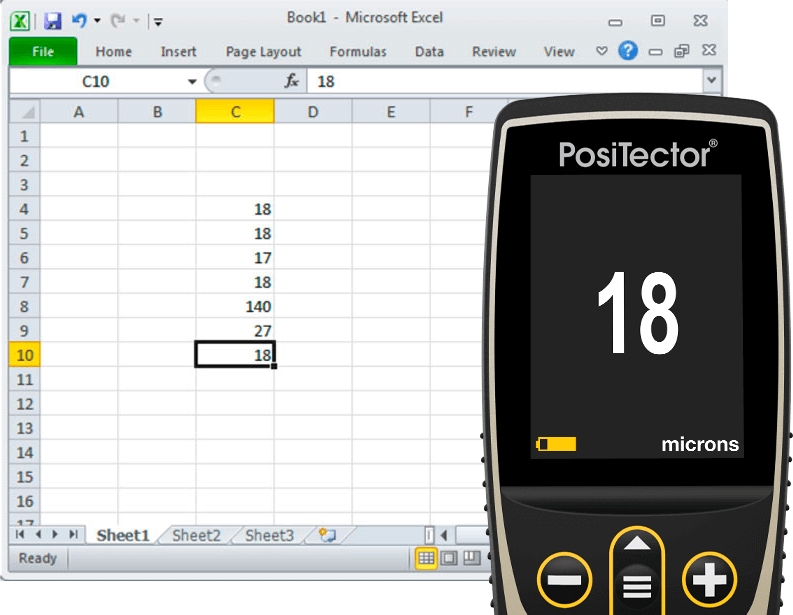Select column A header
This screenshot has width=793, height=615.
click(x=79, y=112)
